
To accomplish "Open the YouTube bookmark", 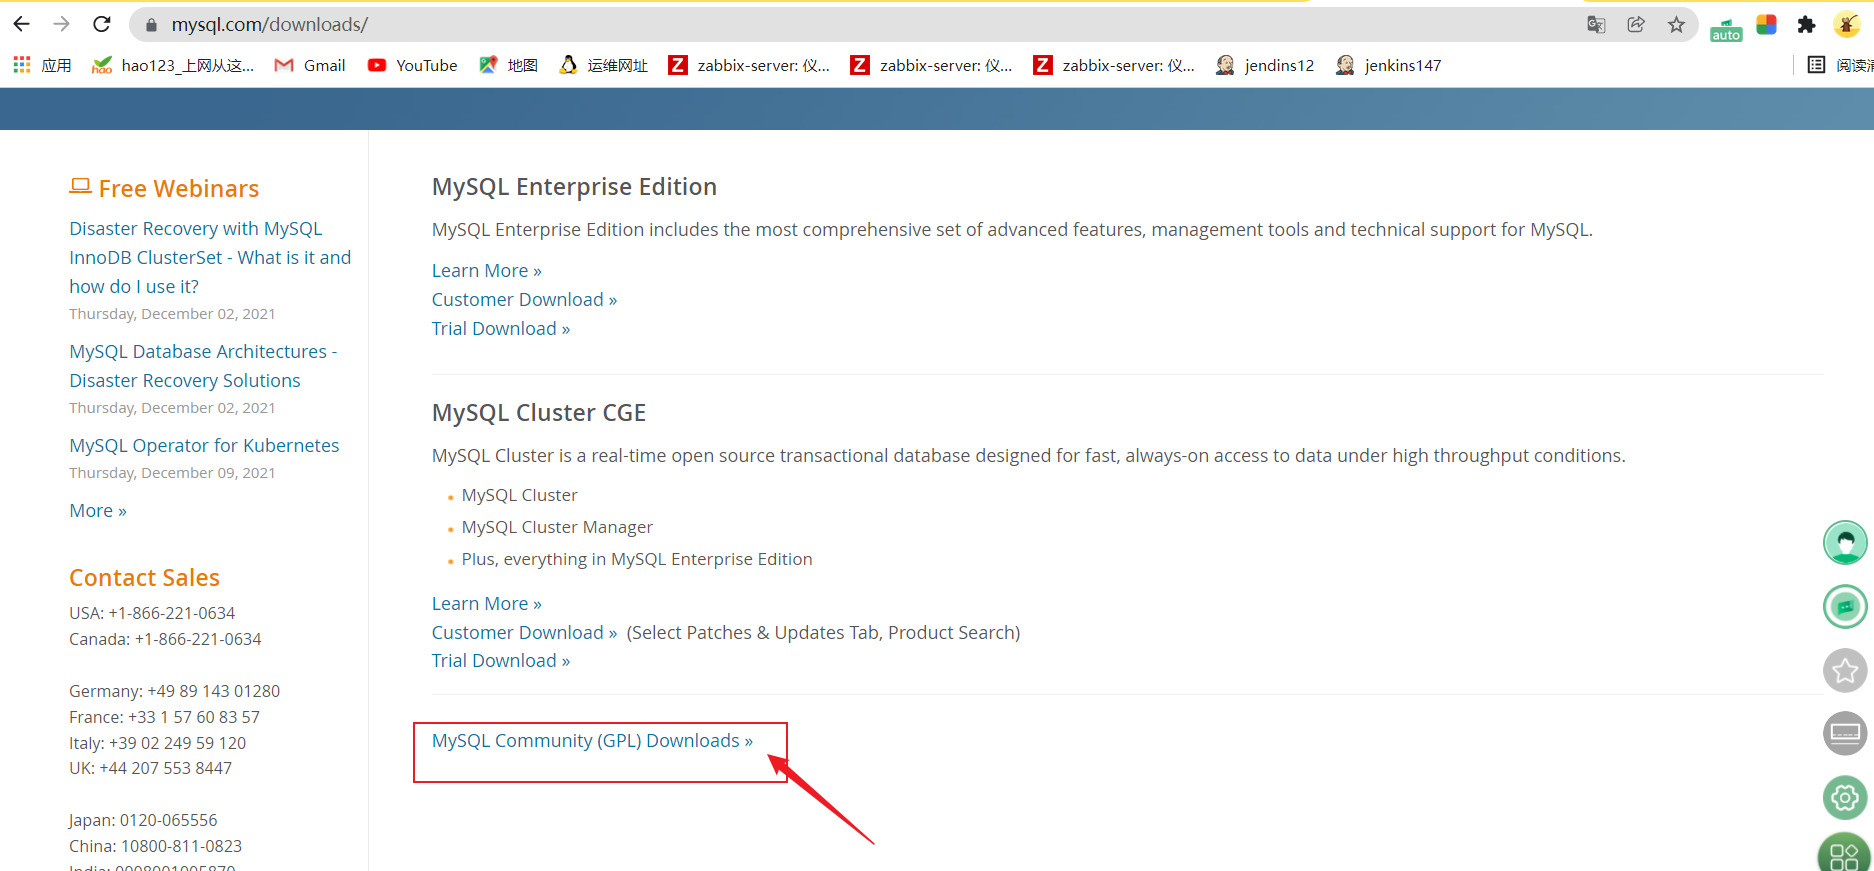I will click(x=412, y=65).
